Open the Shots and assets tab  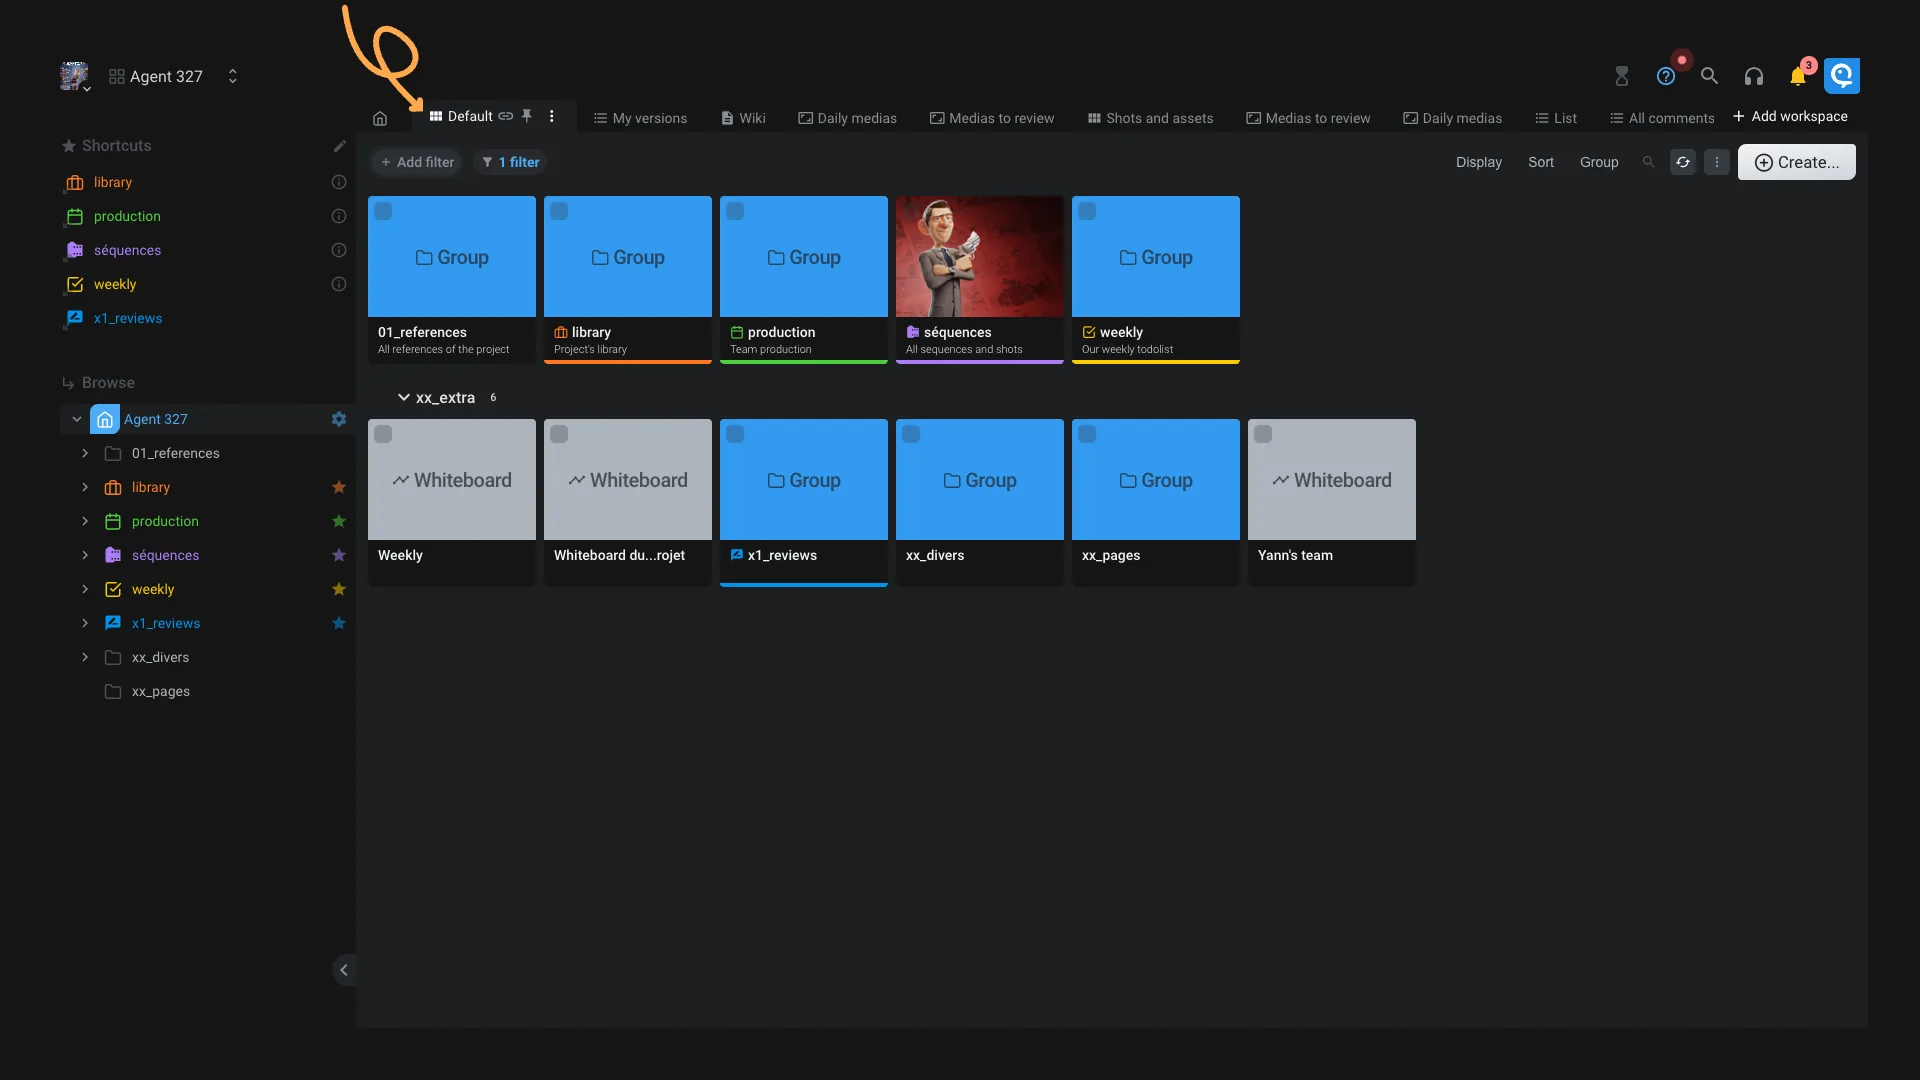[1150, 118]
